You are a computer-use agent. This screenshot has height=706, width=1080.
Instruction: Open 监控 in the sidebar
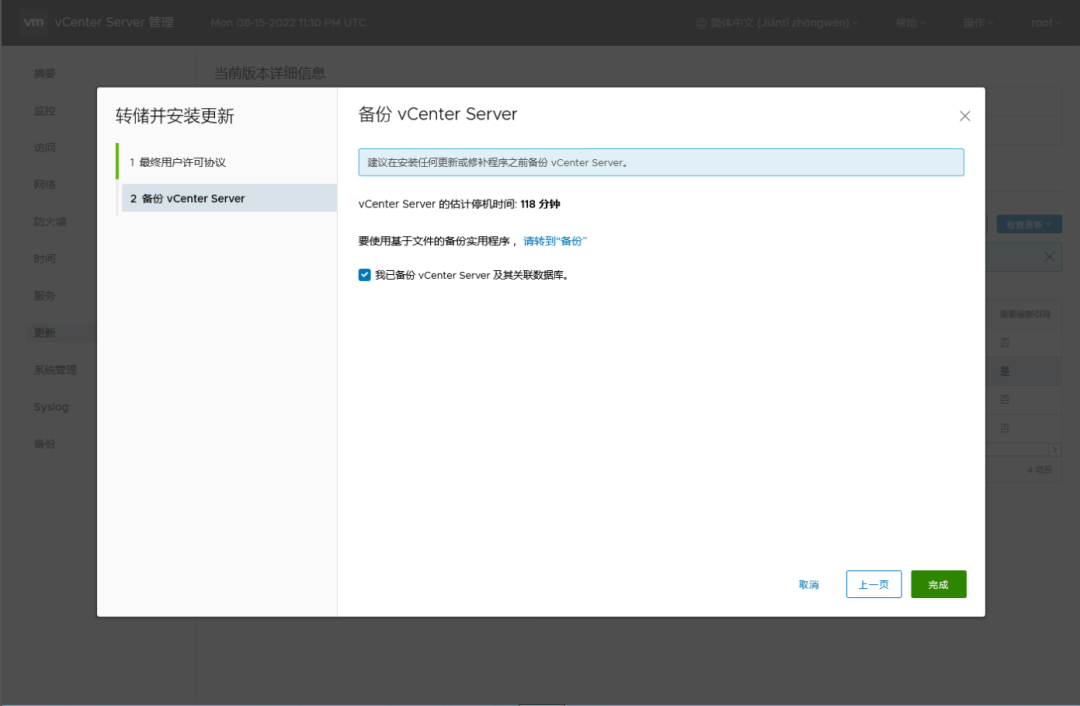(45, 111)
